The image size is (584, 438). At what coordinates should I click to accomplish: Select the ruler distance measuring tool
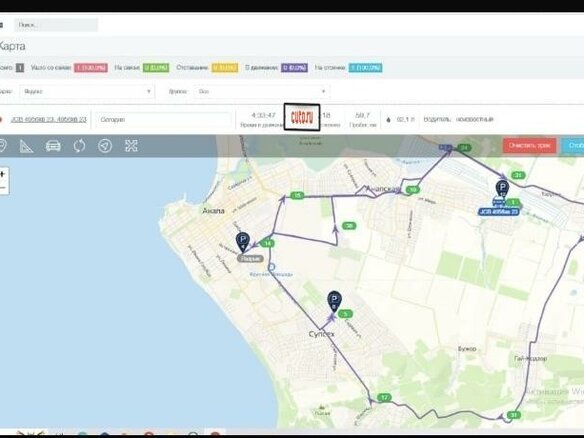point(26,146)
